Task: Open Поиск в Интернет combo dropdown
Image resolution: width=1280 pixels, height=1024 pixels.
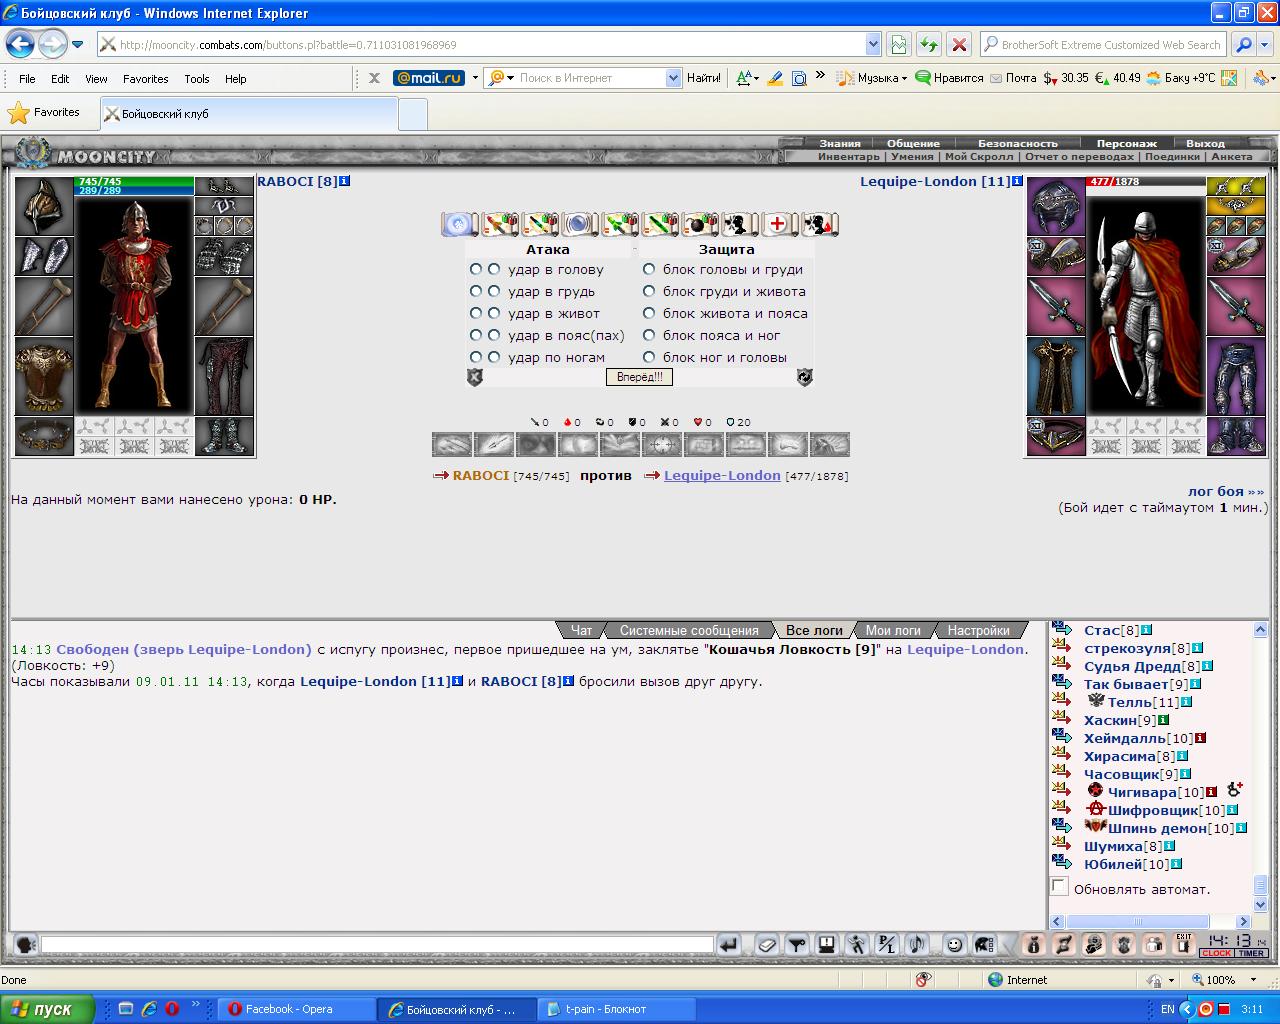Action: (x=673, y=78)
